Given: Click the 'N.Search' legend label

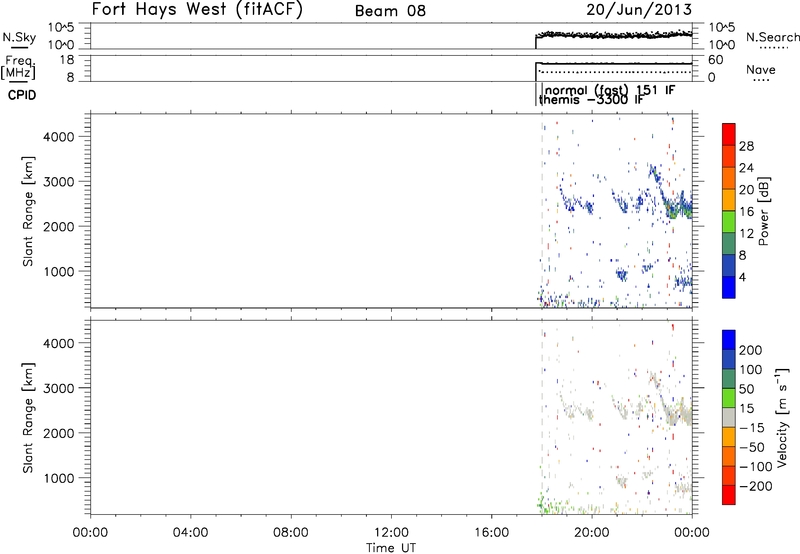Looking at the screenshot, I should pos(772,37).
